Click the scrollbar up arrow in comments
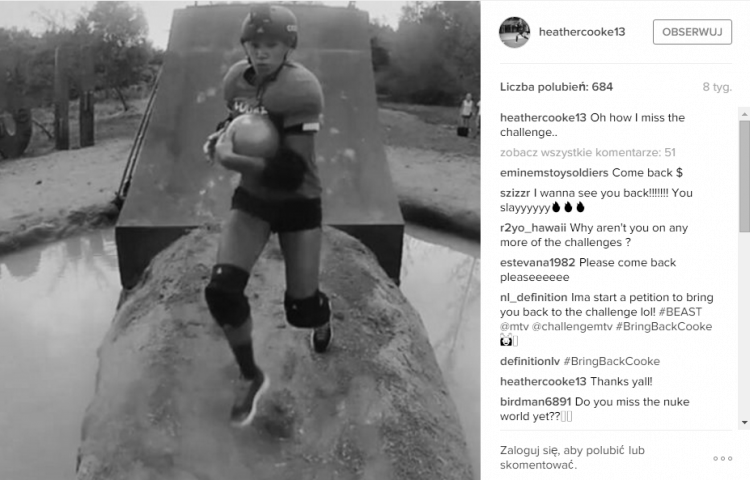 (x=744, y=114)
